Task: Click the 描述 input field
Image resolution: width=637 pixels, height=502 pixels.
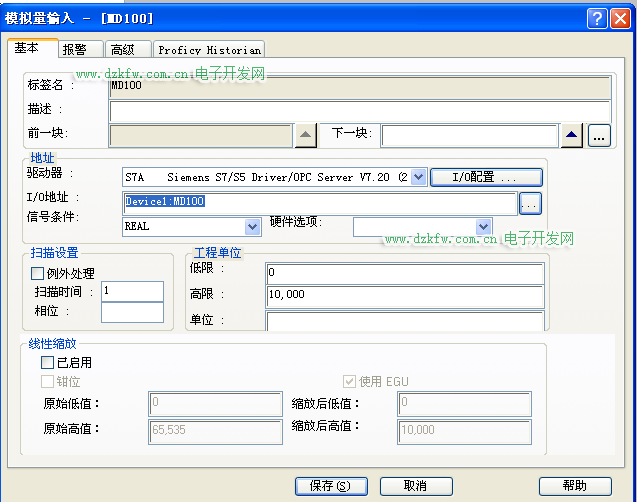Action: click(x=359, y=110)
